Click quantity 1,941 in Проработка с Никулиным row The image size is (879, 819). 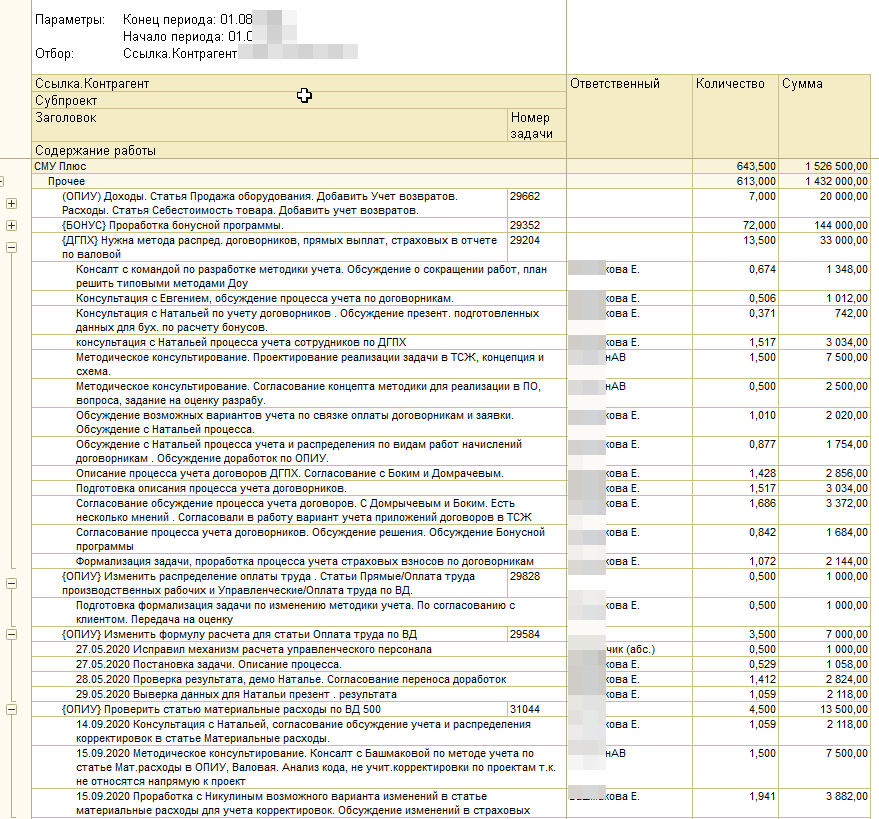[x=762, y=797]
